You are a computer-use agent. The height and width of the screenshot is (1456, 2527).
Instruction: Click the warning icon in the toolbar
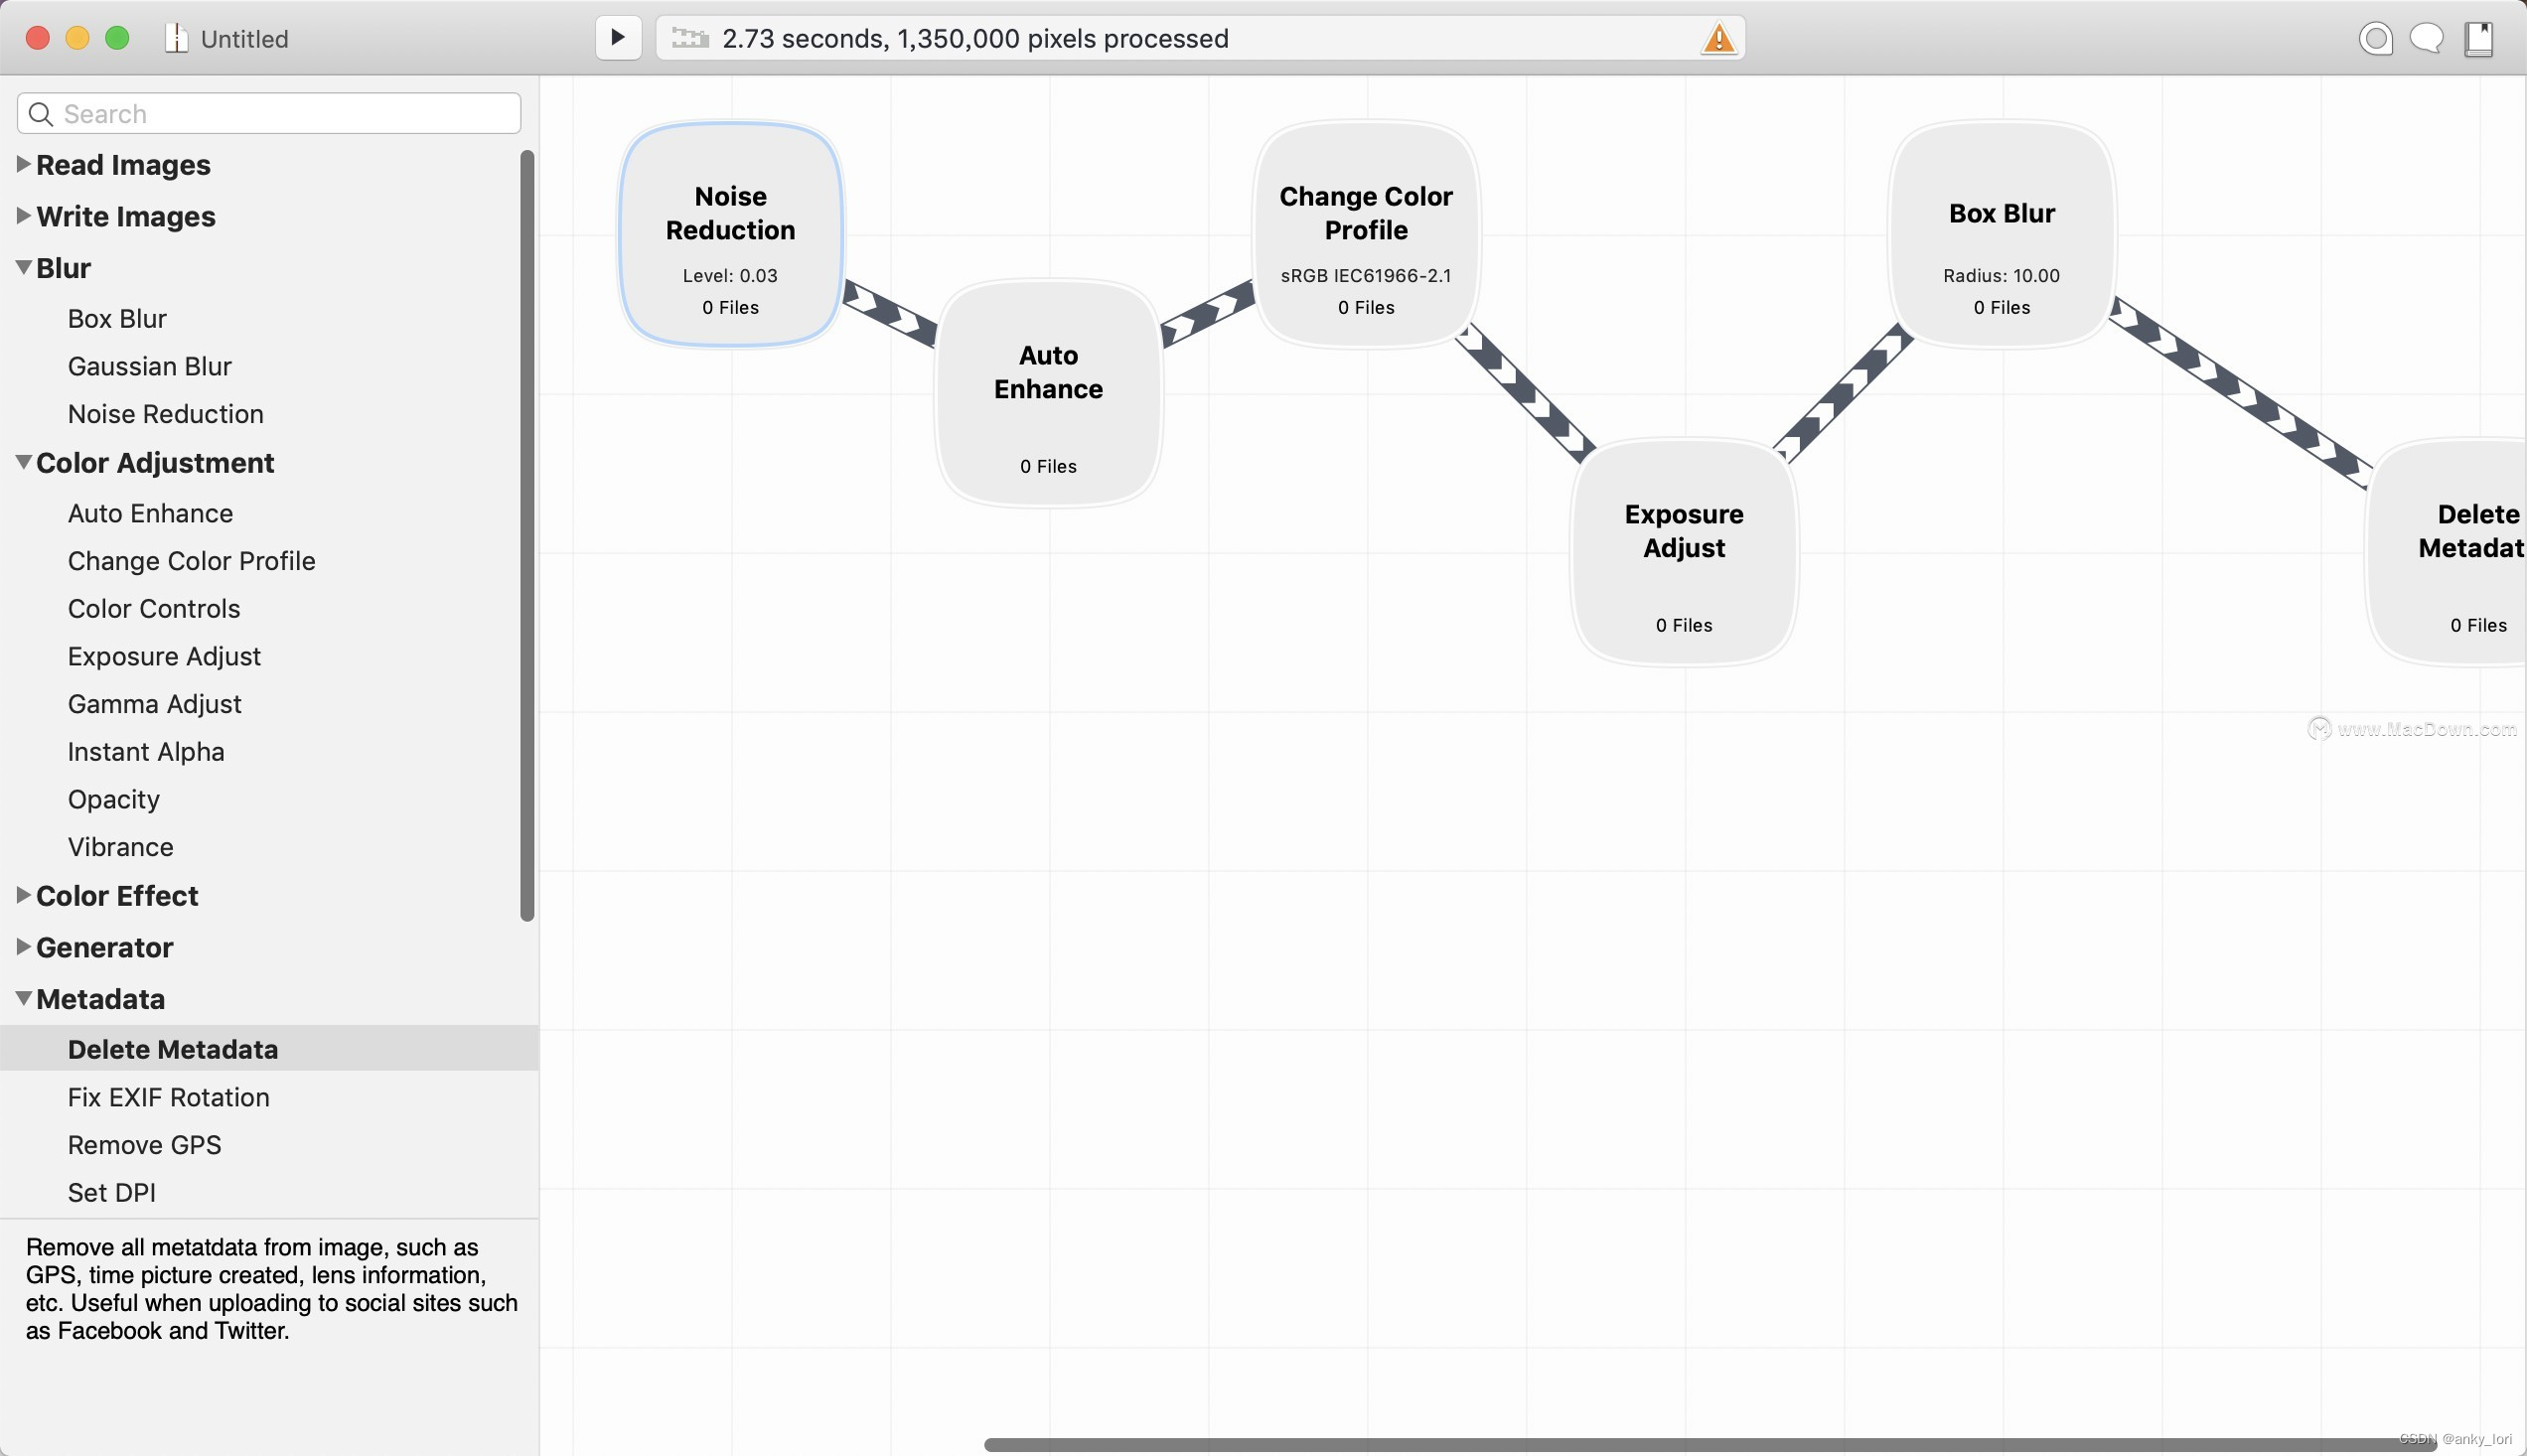[1720, 37]
